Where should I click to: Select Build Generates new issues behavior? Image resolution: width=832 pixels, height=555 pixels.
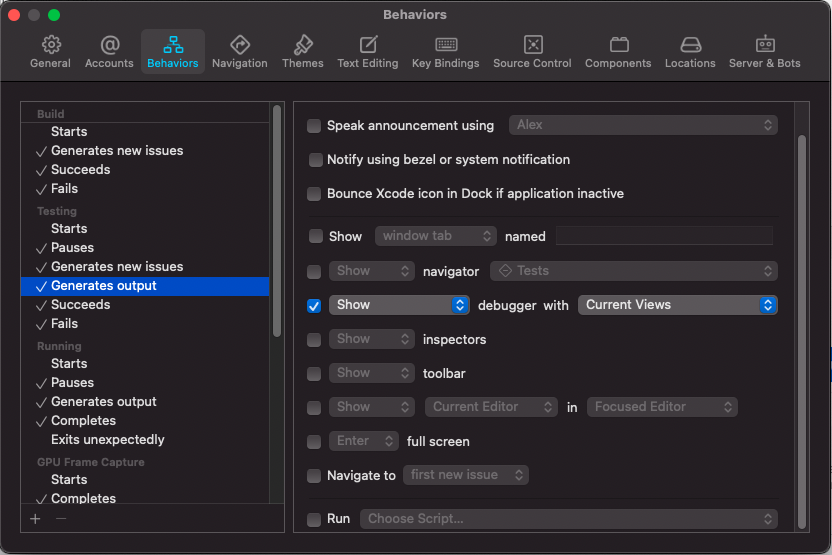coord(144,151)
